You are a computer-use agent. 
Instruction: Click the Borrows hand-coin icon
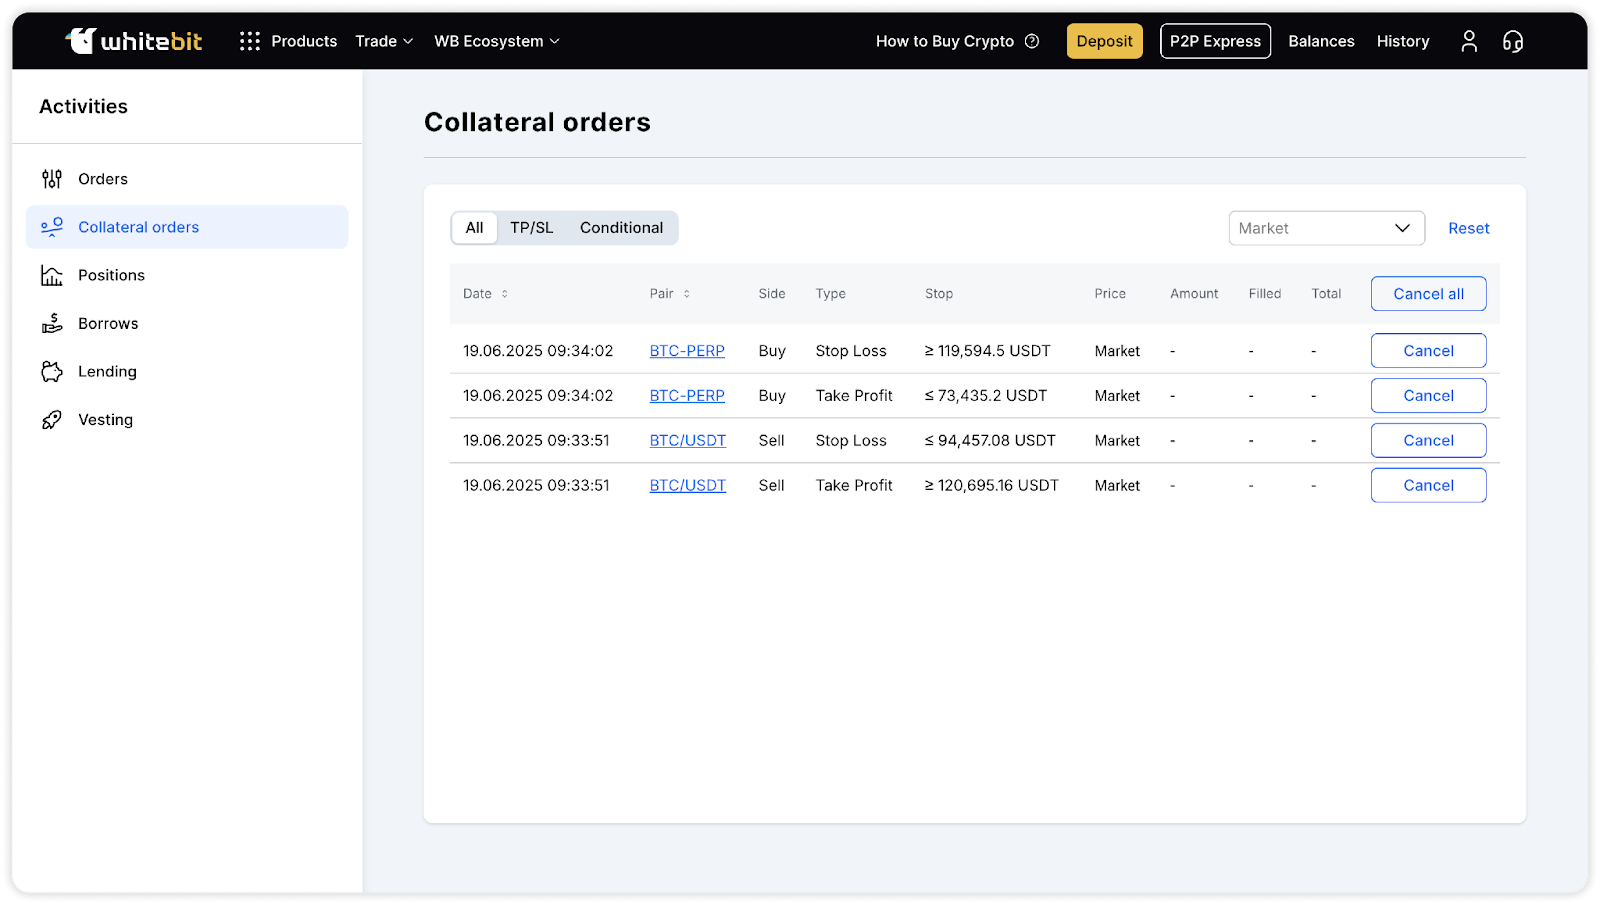(52, 323)
